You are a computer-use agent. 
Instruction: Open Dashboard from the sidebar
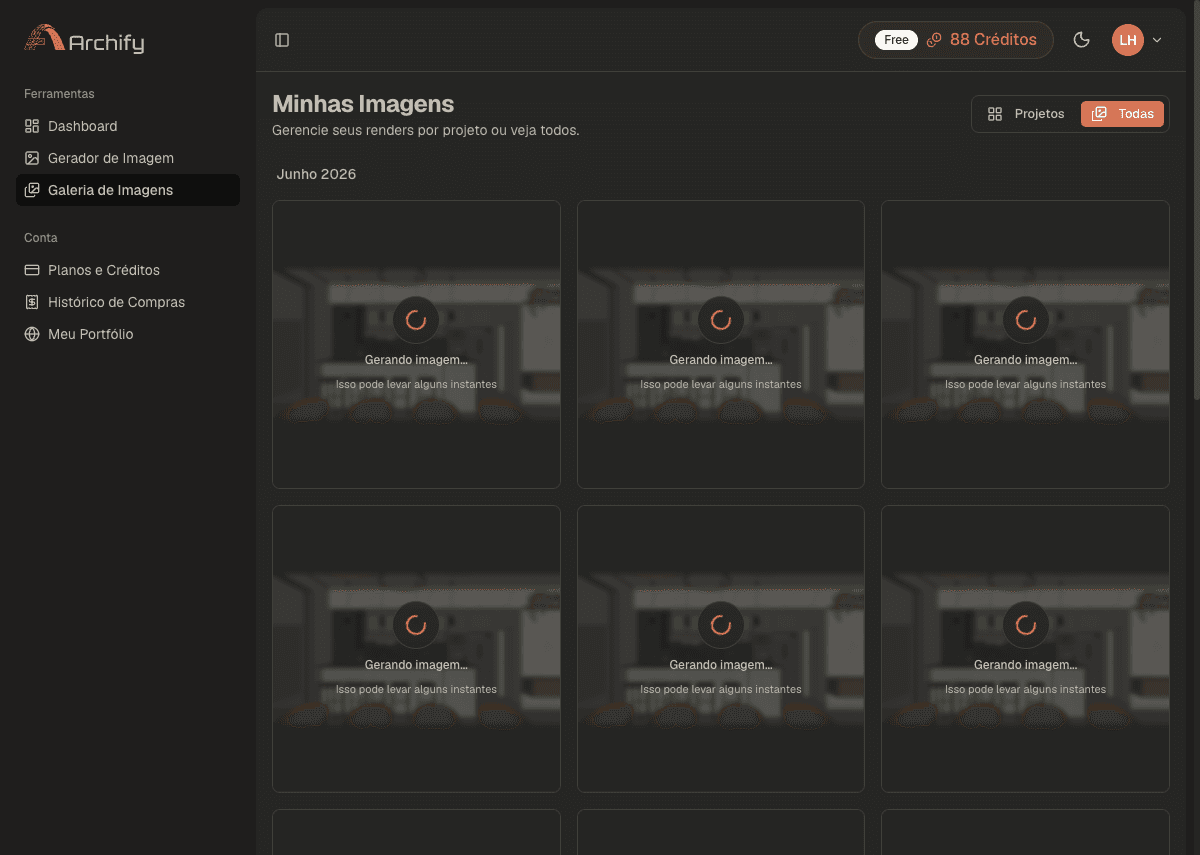pos(128,126)
